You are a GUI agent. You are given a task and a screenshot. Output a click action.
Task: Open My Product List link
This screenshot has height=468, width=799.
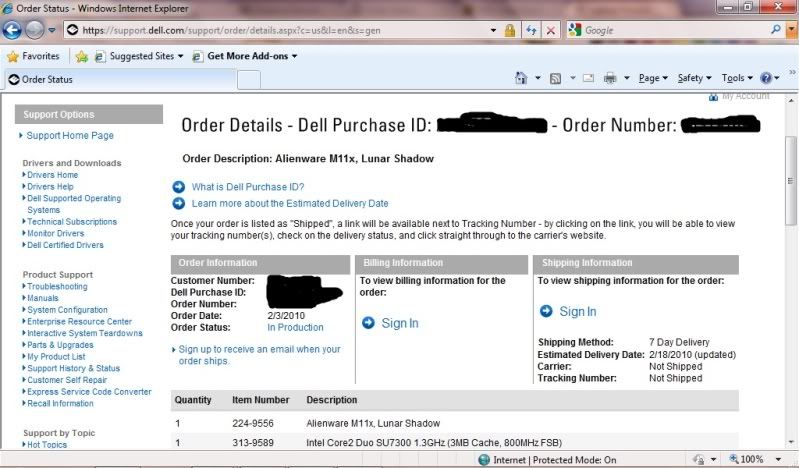[x=56, y=357]
